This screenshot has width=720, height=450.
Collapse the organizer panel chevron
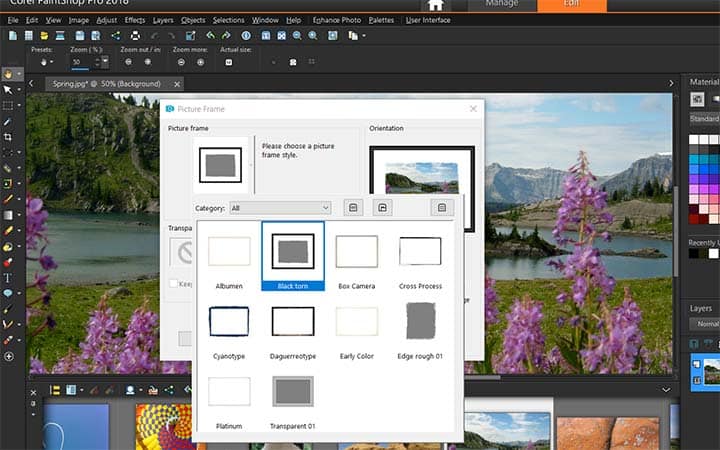[x=666, y=390]
